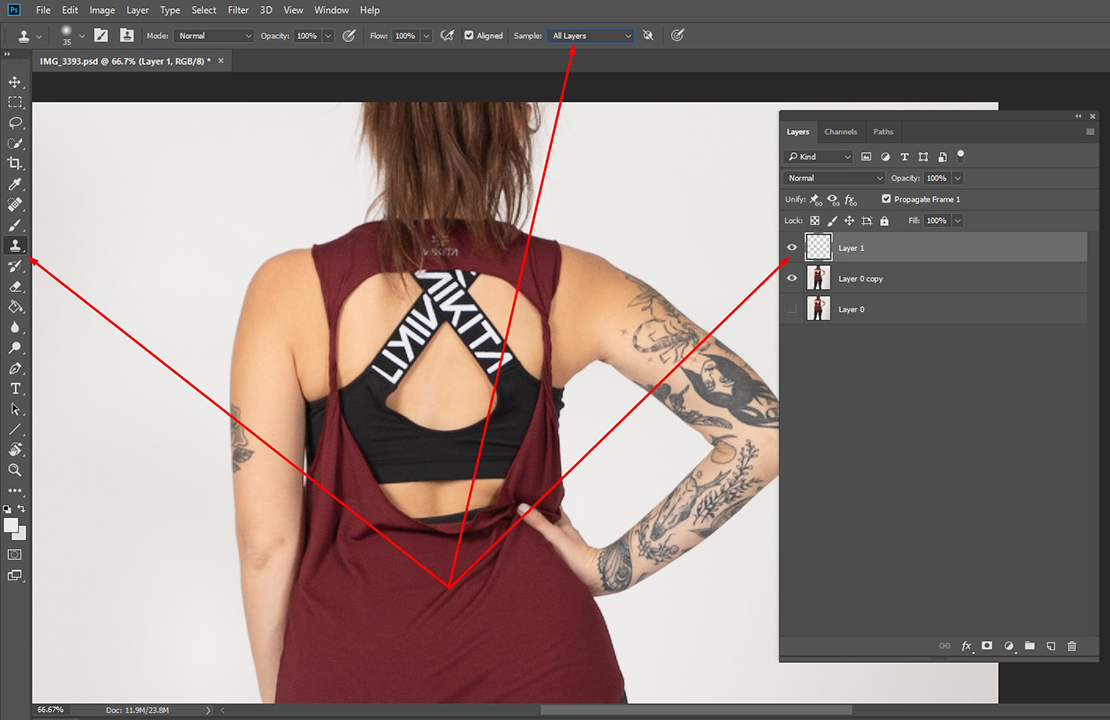Click the background color swatch
Viewport: 1110px width, 720px height.
[21, 535]
